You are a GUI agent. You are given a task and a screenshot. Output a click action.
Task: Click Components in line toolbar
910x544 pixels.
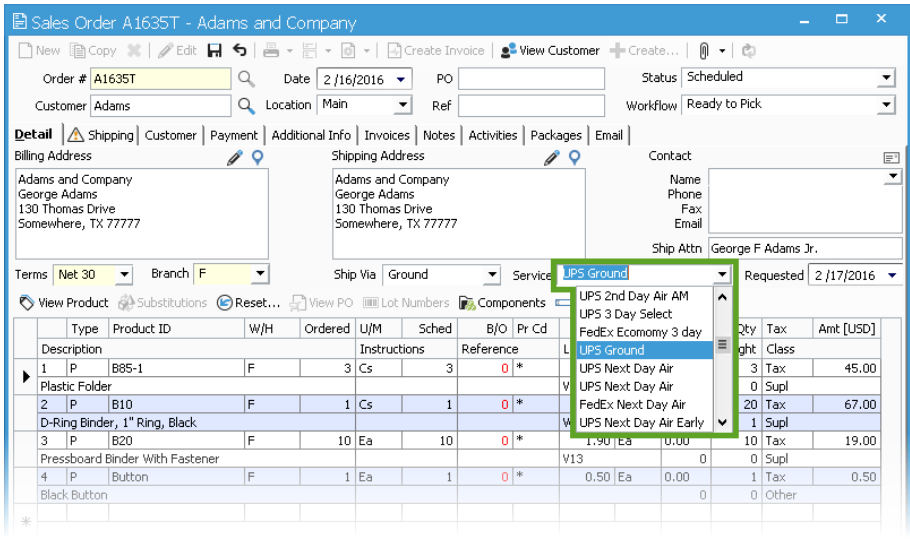[503, 303]
